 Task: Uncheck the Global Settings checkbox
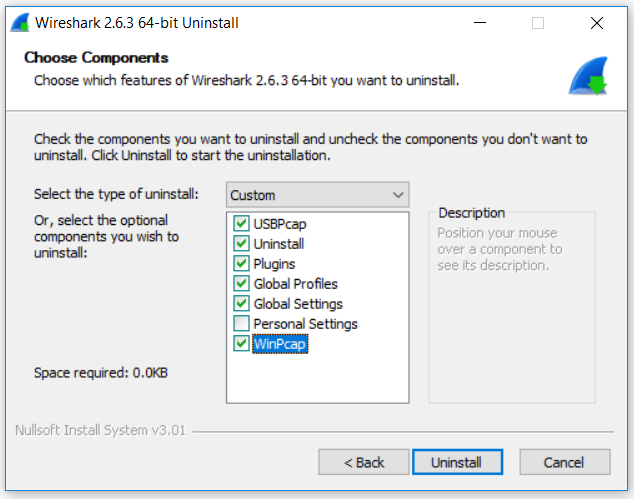click(x=241, y=303)
